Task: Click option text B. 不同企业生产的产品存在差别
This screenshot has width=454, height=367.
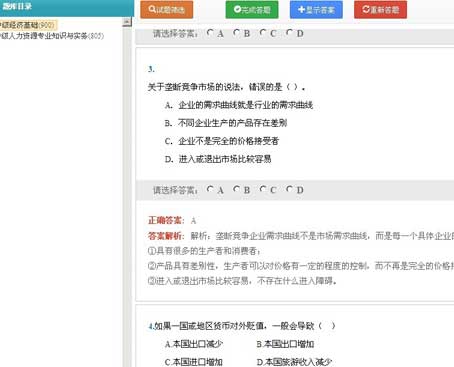Action: pos(226,123)
